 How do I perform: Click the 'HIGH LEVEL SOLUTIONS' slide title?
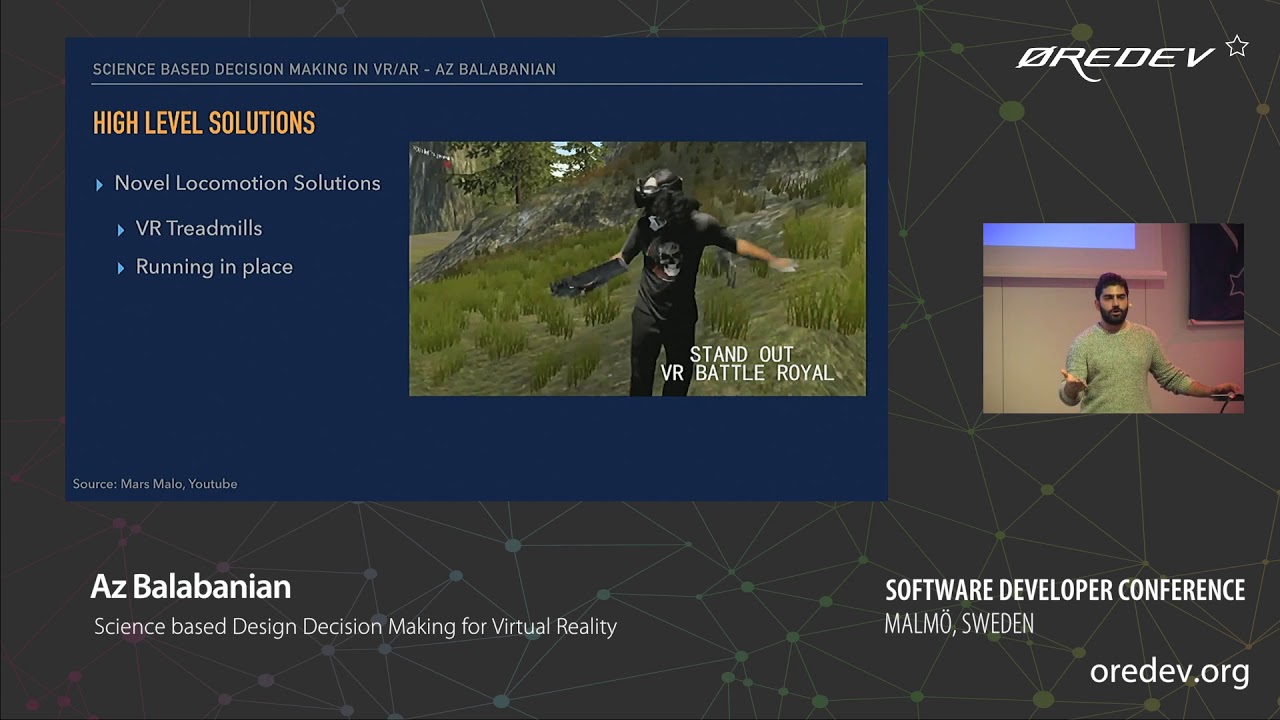coord(204,123)
